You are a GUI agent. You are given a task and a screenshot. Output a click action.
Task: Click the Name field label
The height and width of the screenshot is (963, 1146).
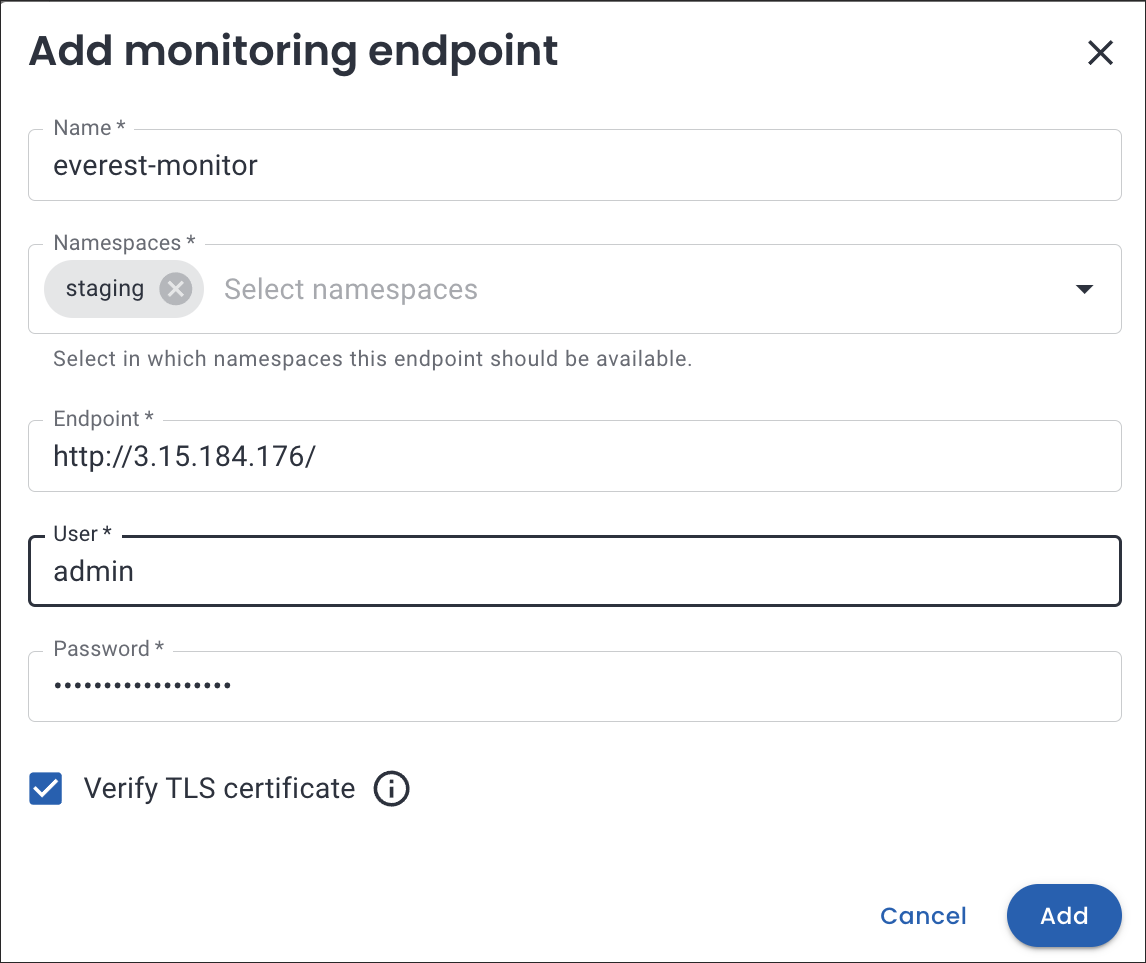coord(88,128)
